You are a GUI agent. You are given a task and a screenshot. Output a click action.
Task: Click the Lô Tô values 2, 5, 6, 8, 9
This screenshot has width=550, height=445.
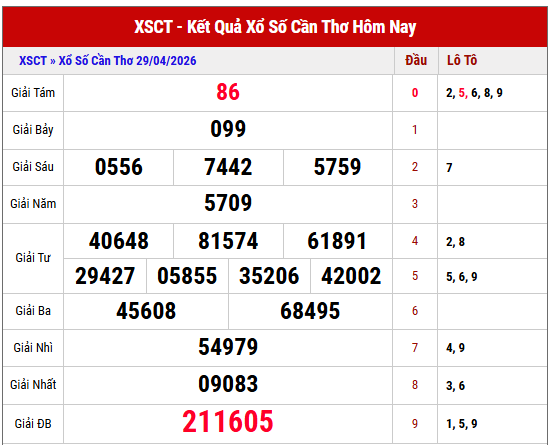click(x=474, y=93)
